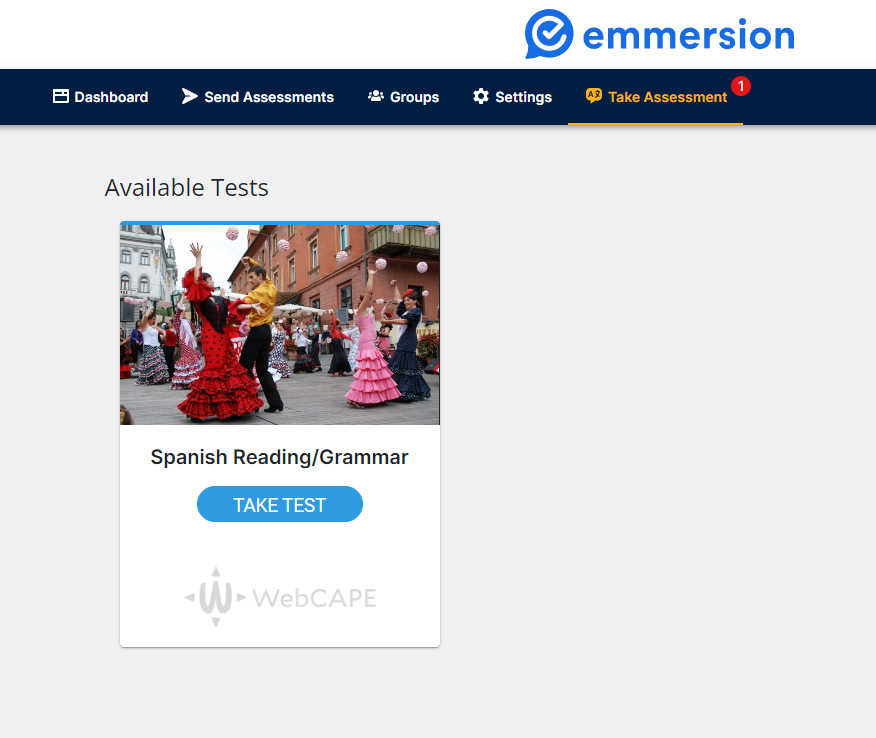The width and height of the screenshot is (876, 738).
Task: Click the WebCAPE logo on the card
Action: pyautogui.click(x=280, y=597)
